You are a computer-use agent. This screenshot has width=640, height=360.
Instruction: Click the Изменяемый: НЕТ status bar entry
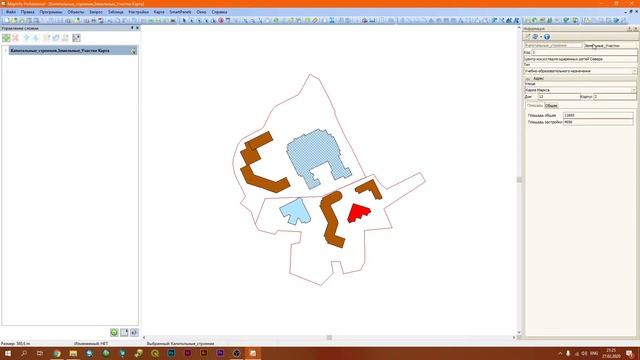point(91,344)
